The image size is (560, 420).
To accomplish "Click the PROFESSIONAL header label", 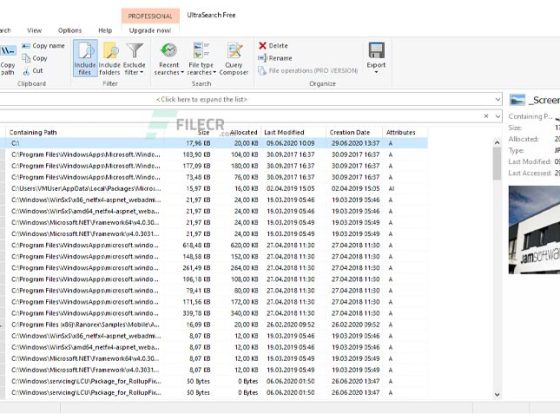I will pos(150,16).
